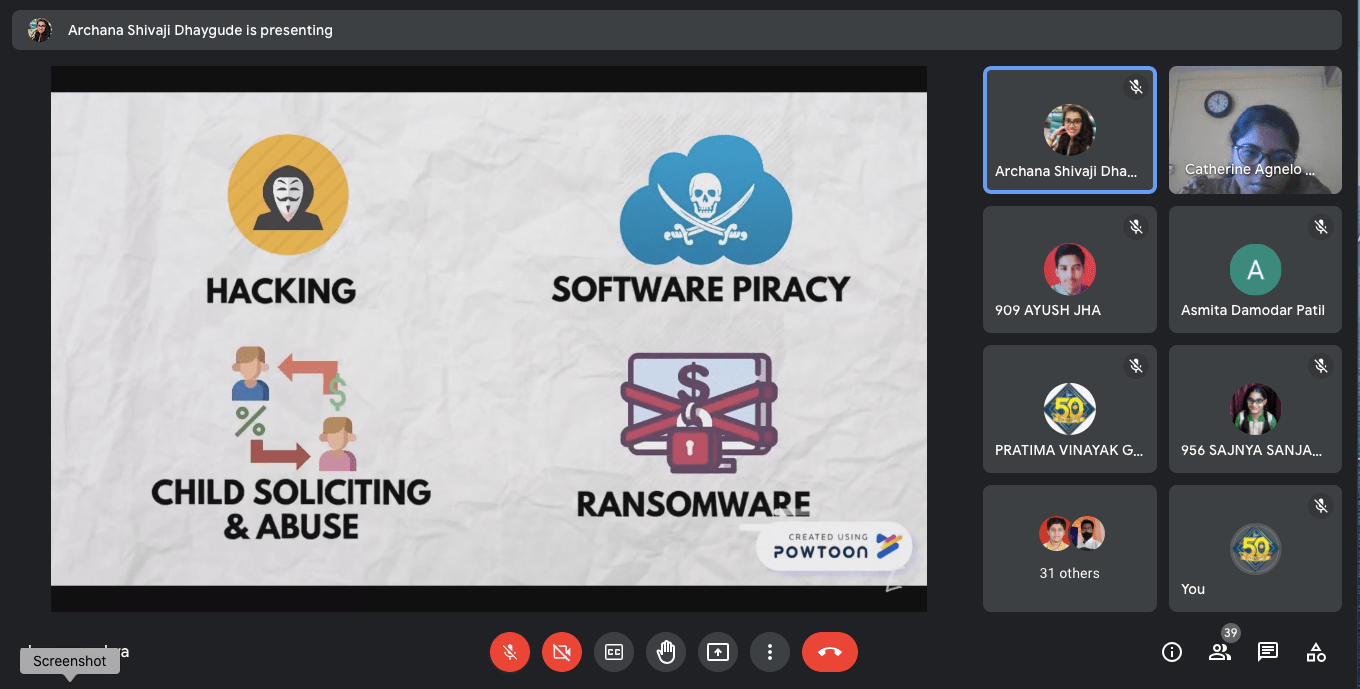Click the shared presentation slide area
The width and height of the screenshot is (1360, 689).
point(488,338)
